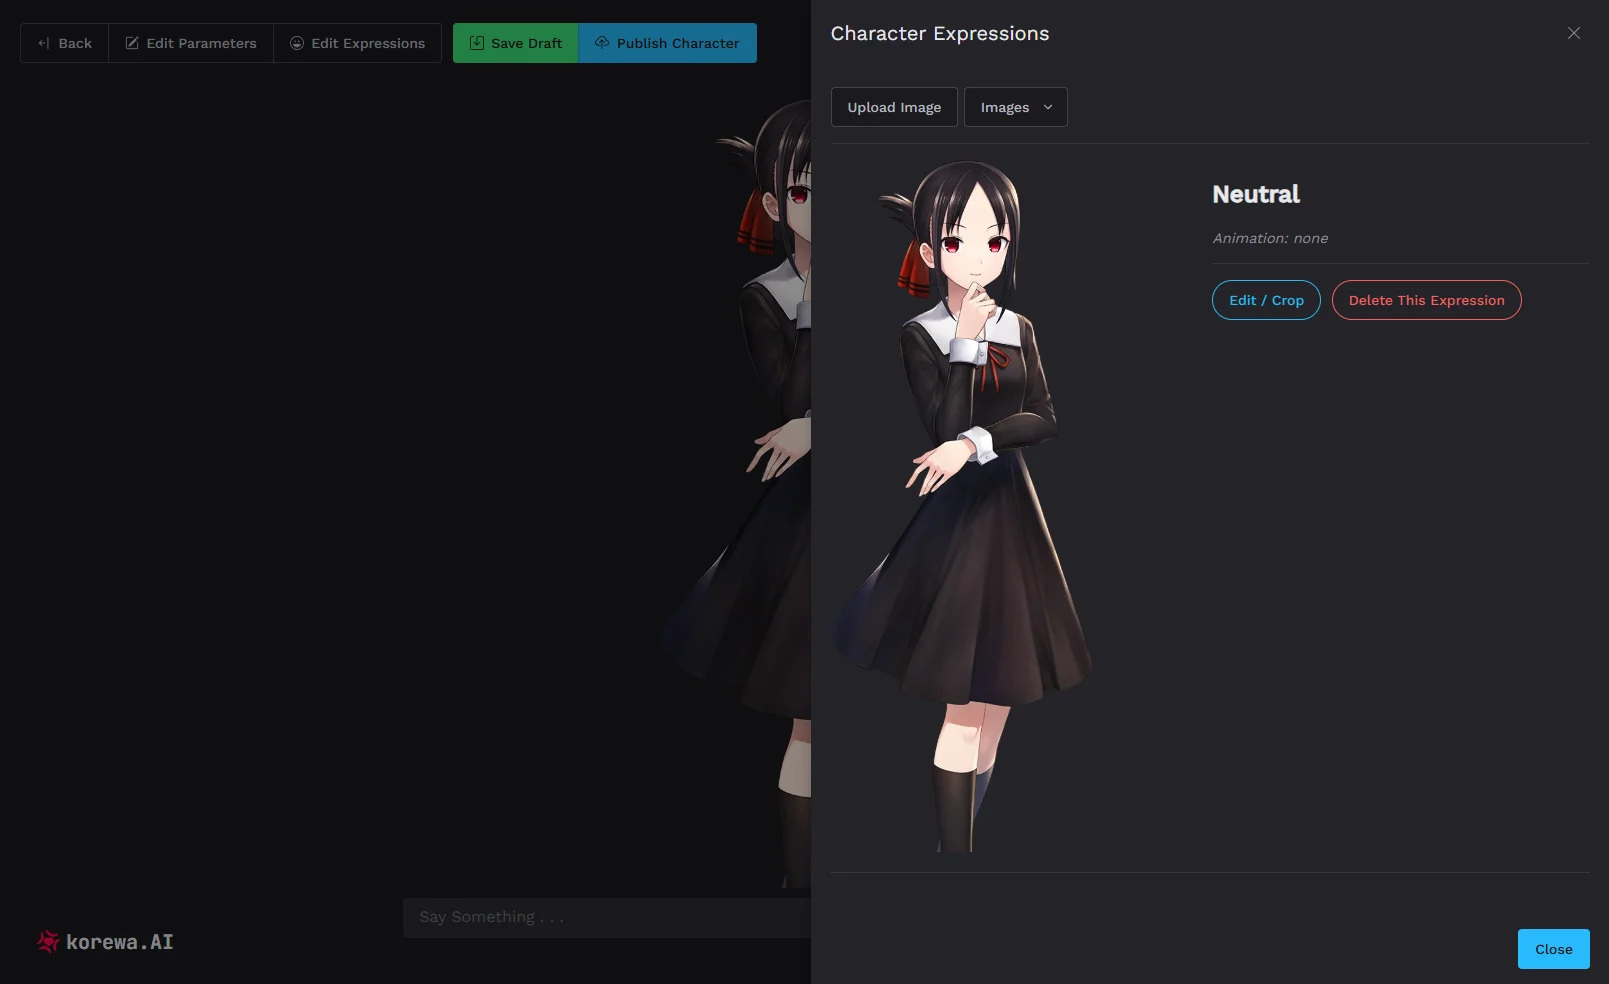Click the Publish Character cloud upload icon
1609x984 pixels.
pos(602,43)
